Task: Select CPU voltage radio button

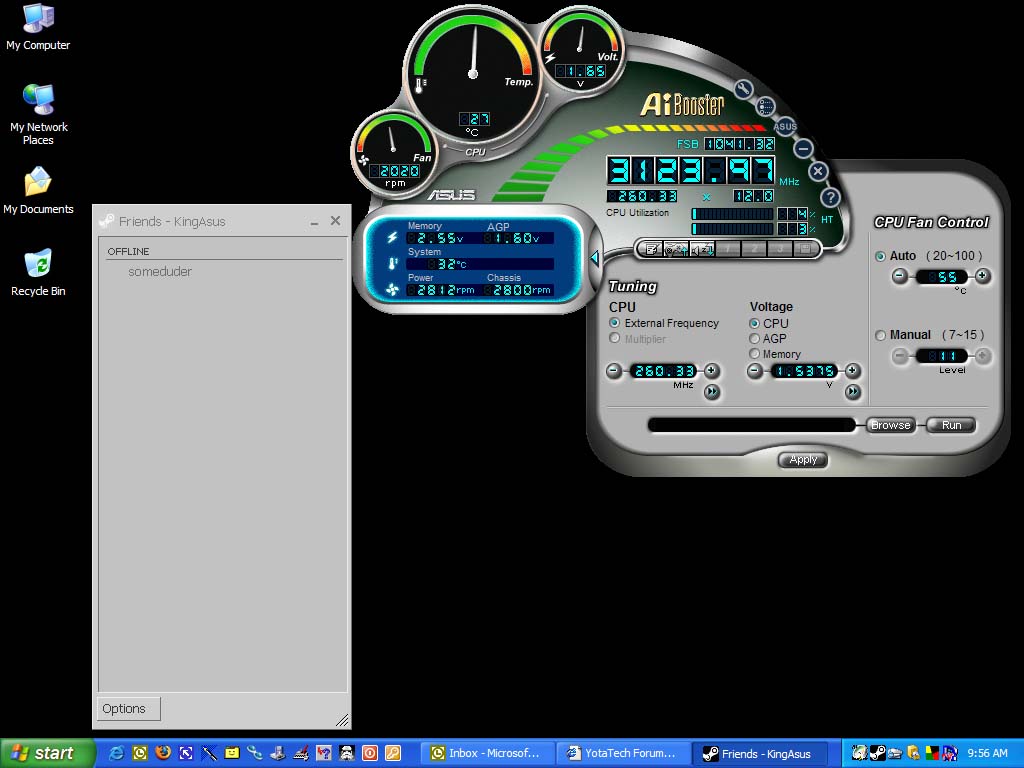Action: (x=754, y=323)
